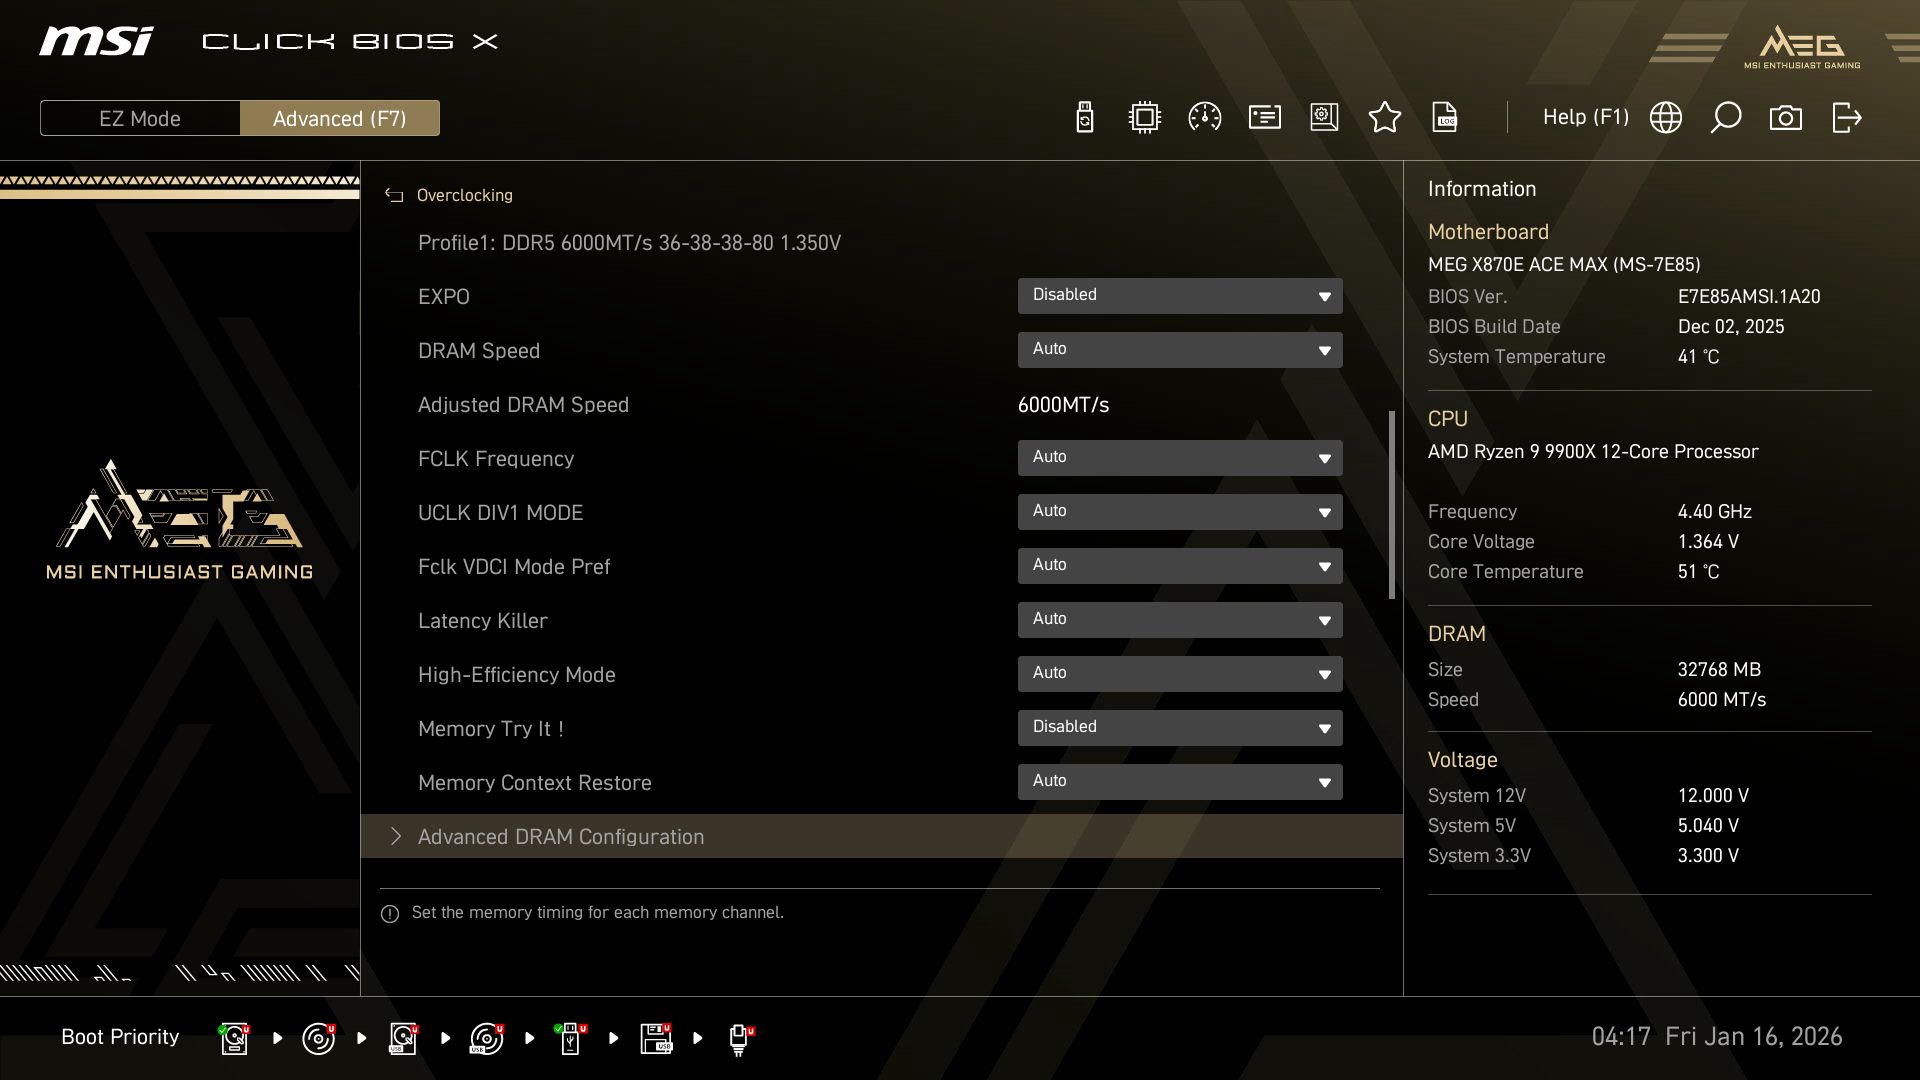Open the EXPO dropdown

pos(1180,295)
